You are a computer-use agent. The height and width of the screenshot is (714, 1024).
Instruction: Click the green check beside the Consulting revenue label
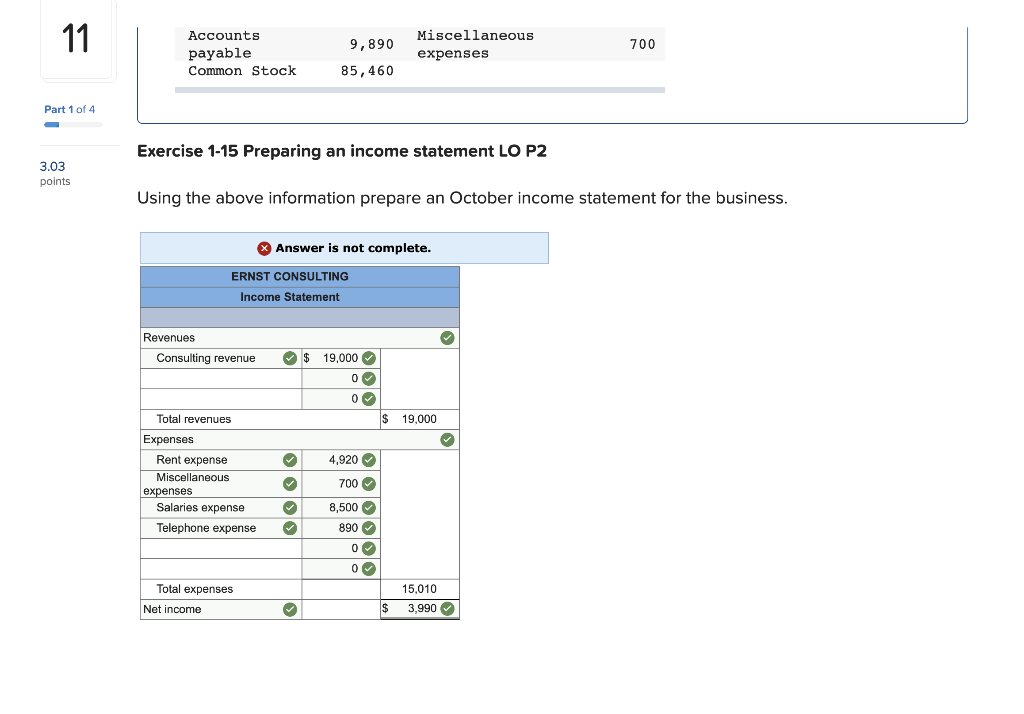(x=290, y=358)
